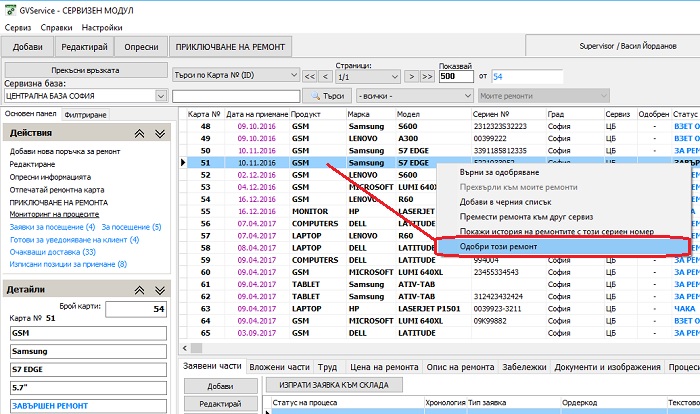Open the Справки menu
The width and height of the screenshot is (700, 414).
(x=56, y=28)
